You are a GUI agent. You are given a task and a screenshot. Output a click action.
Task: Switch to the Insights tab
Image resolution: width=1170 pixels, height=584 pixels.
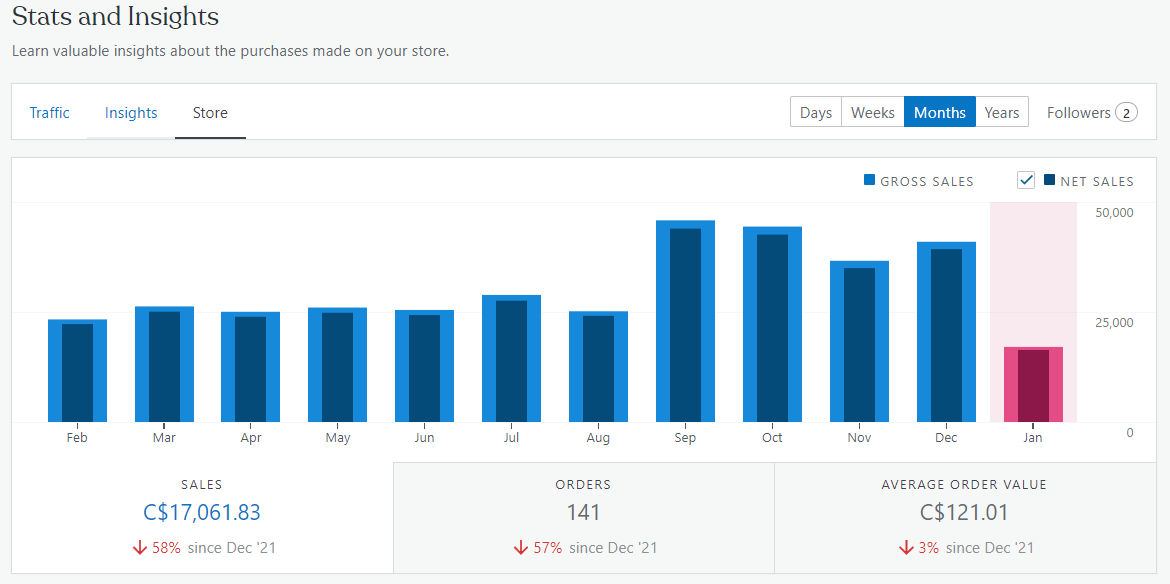tap(131, 113)
